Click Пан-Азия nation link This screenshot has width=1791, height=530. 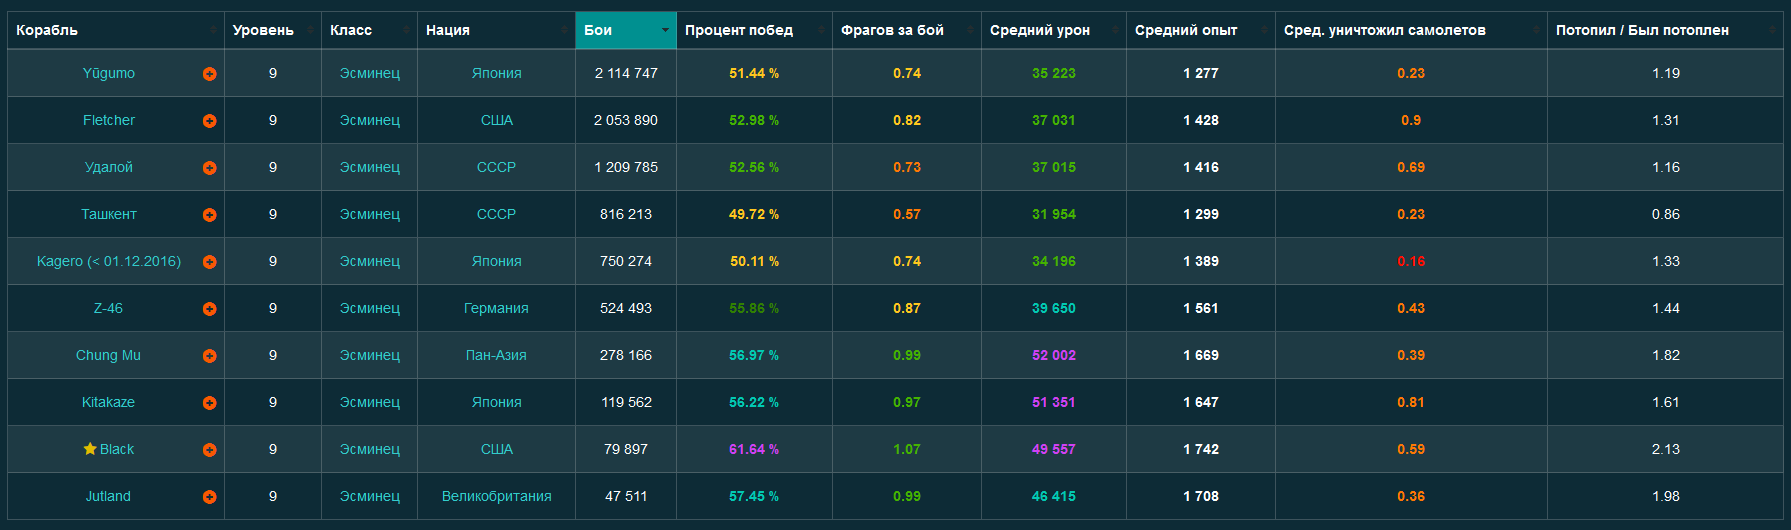pyautogui.click(x=496, y=355)
